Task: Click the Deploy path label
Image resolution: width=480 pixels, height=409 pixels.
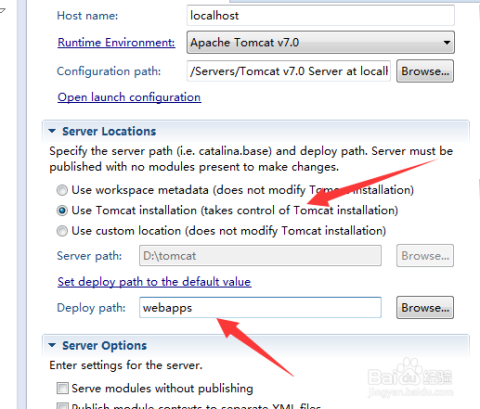Action: (x=91, y=308)
